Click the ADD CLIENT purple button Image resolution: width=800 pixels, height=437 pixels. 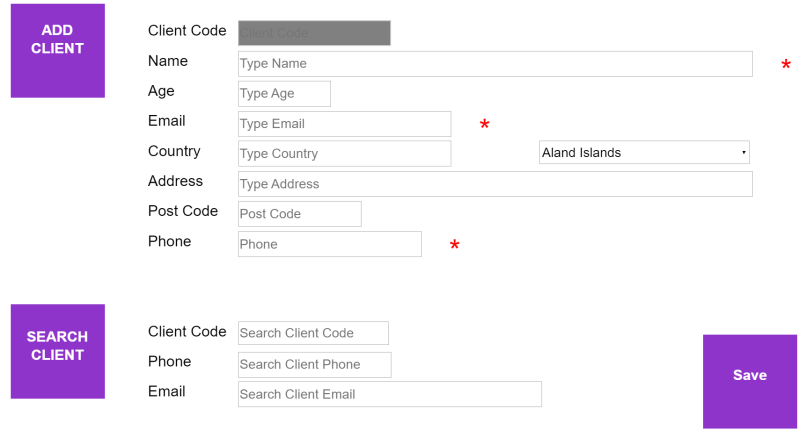(58, 50)
